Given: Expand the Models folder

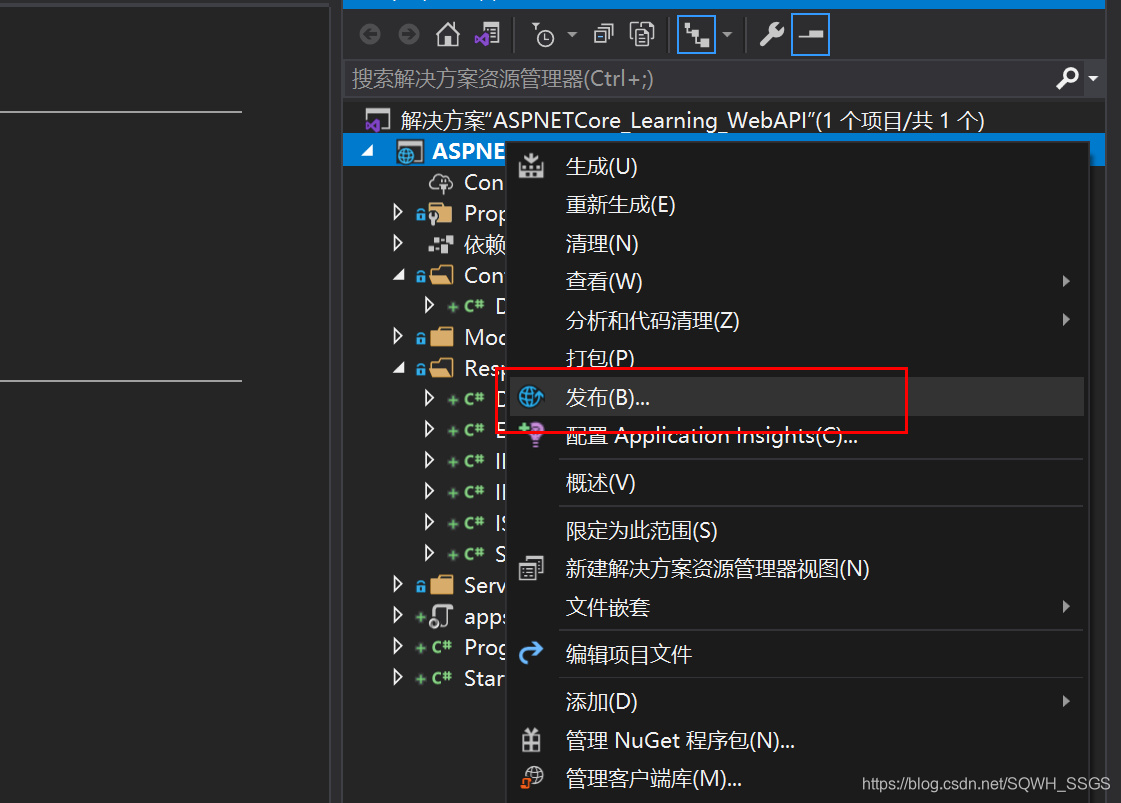Looking at the screenshot, I should (x=398, y=336).
